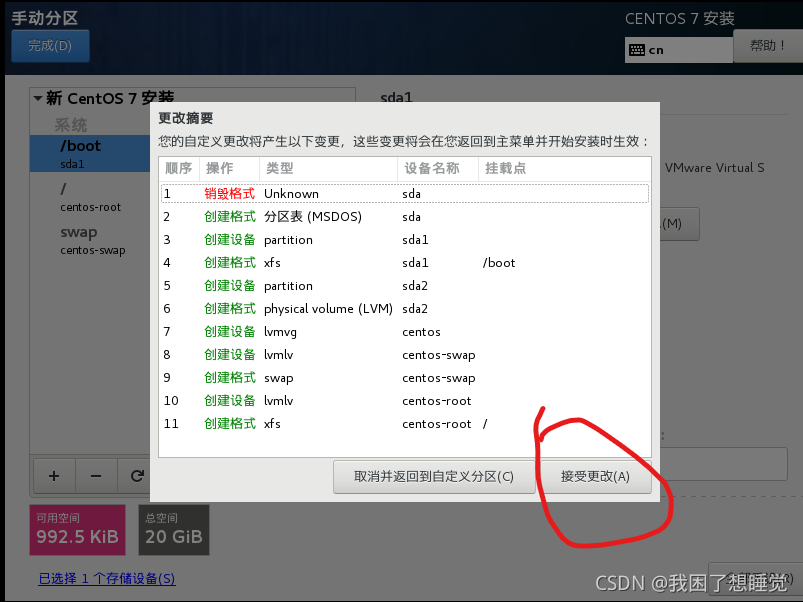Select the swap centos-swap partition entry

[90, 240]
